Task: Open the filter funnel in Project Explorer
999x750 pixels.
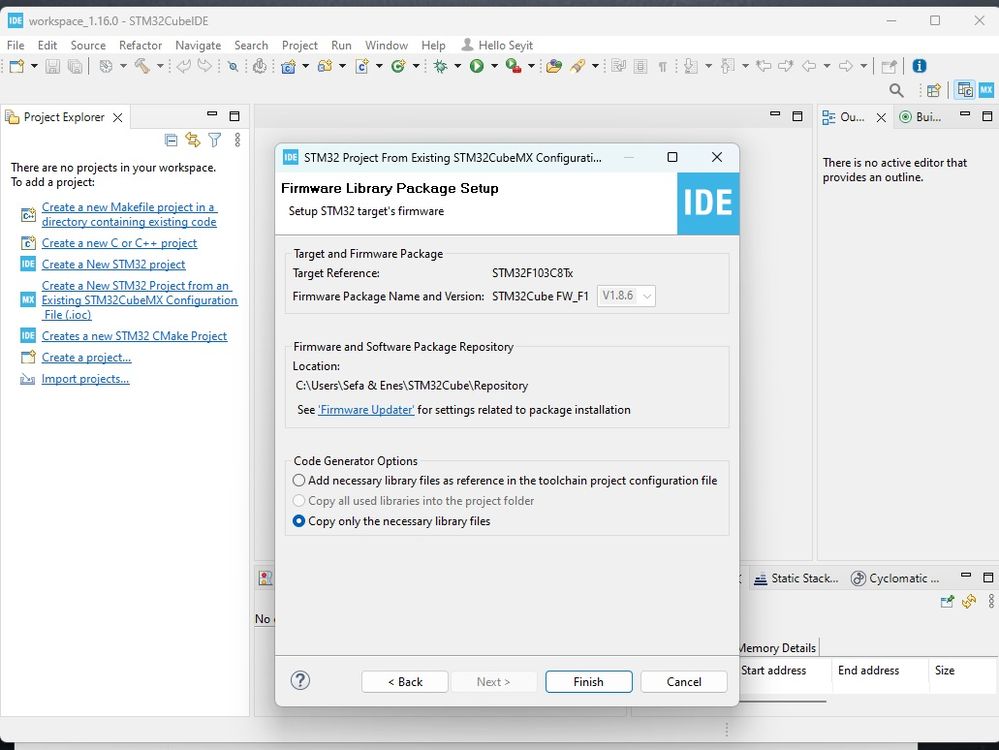Action: pos(214,140)
